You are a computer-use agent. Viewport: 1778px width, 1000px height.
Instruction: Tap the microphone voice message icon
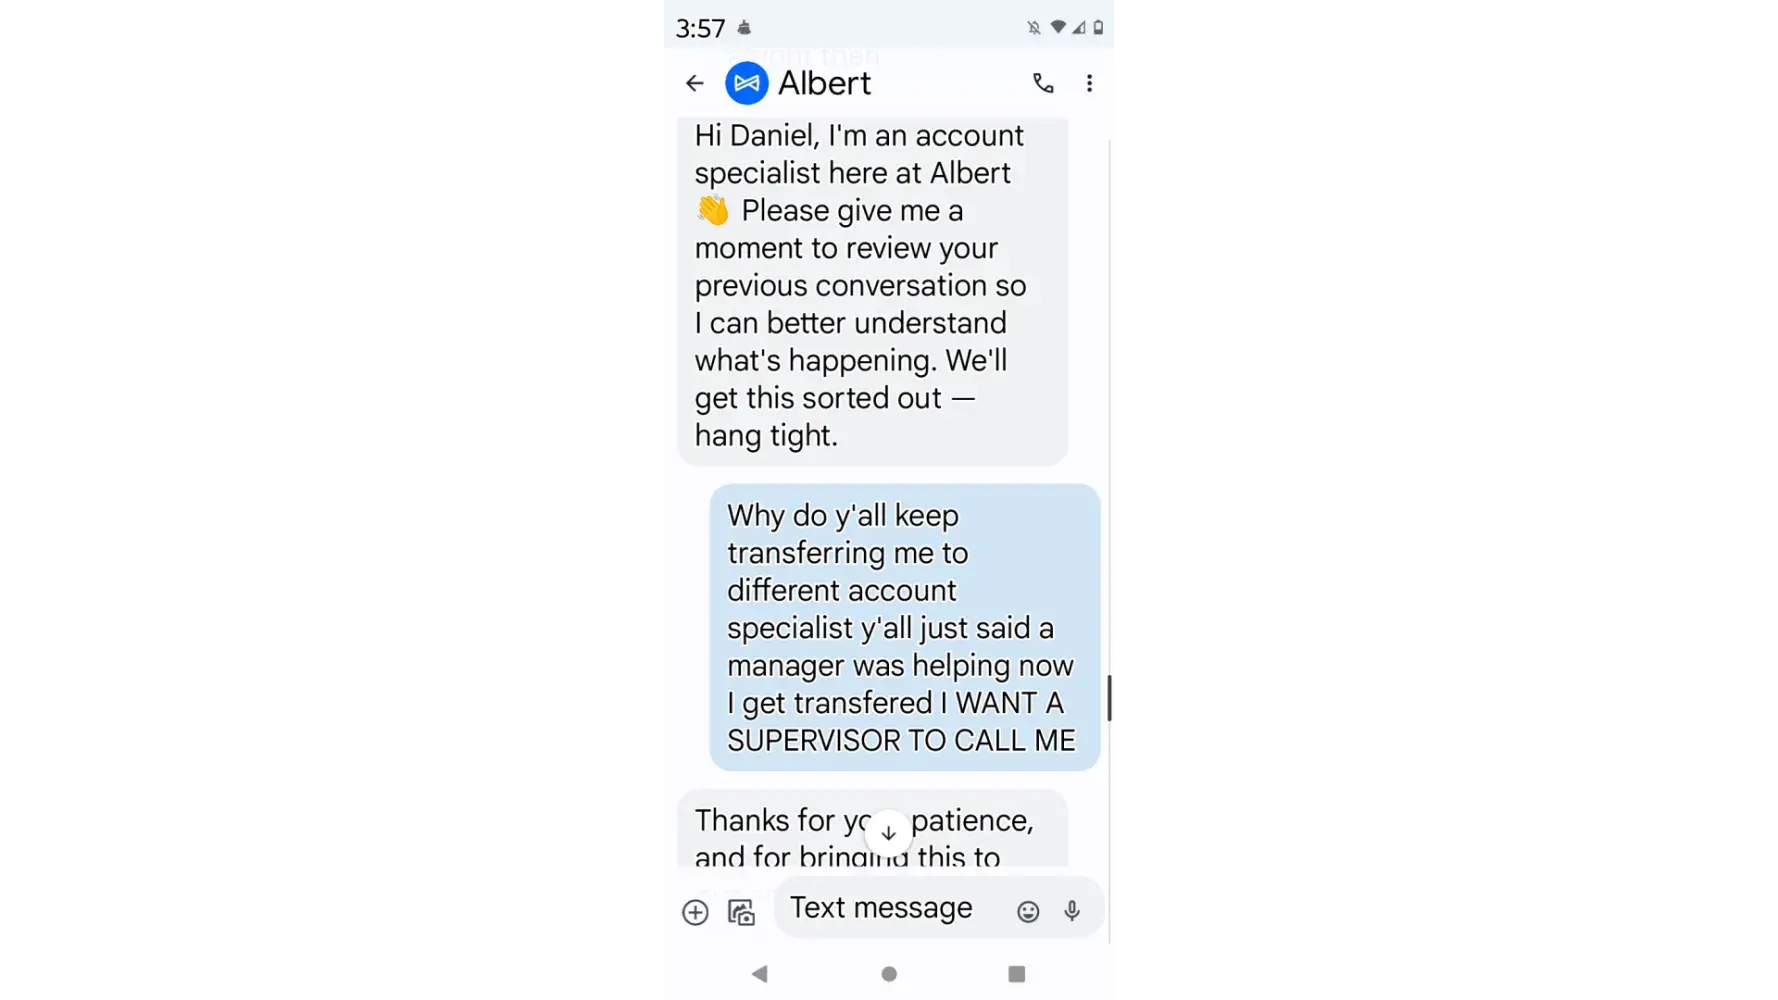(1072, 911)
